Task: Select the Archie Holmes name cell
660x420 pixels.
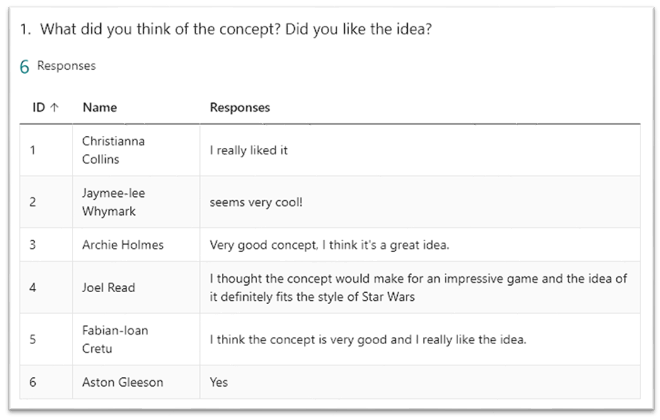Action: pos(123,244)
